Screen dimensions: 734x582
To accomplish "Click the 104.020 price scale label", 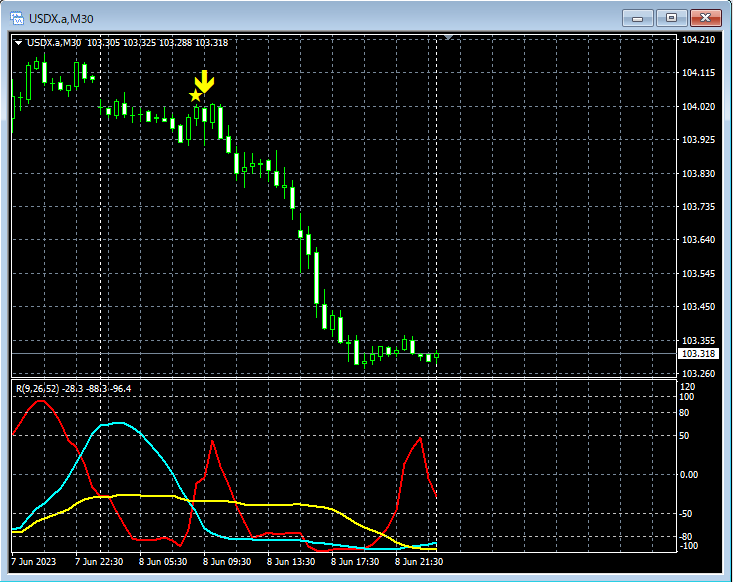I will pos(698,107).
